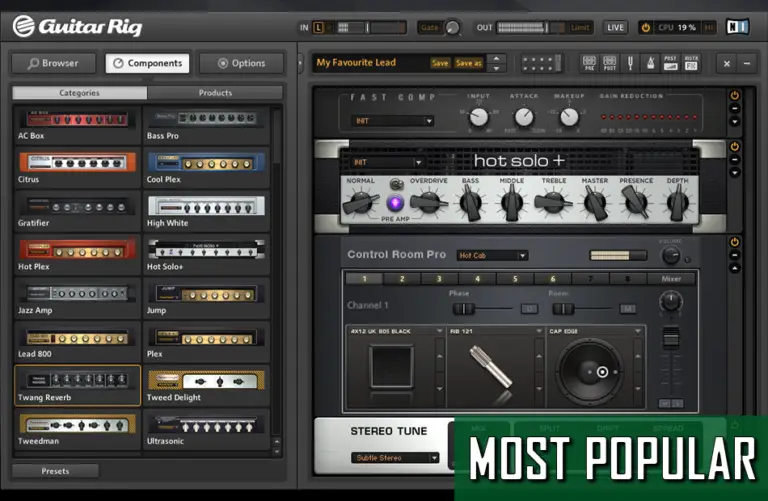Select the Tweed Delight amp thumbnail

206,386
